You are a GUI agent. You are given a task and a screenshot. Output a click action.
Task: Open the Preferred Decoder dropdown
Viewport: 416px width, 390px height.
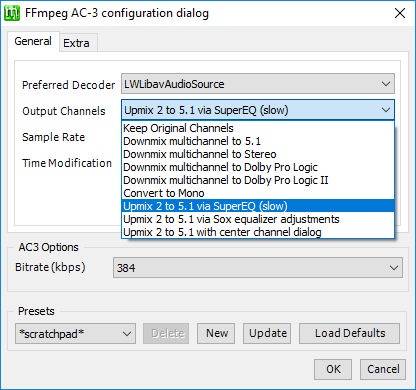258,84
